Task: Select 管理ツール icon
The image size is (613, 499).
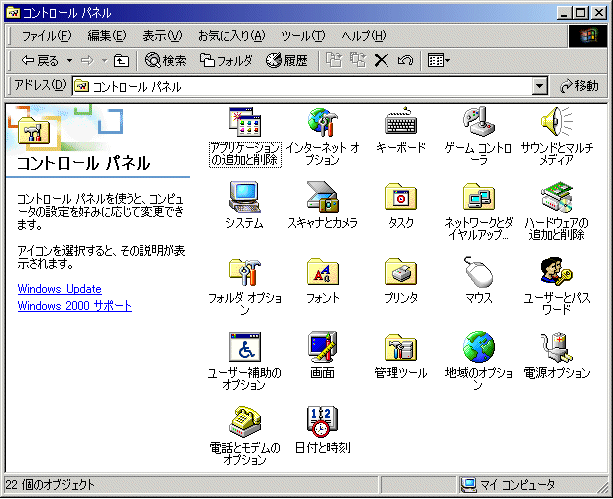Action: coord(401,347)
